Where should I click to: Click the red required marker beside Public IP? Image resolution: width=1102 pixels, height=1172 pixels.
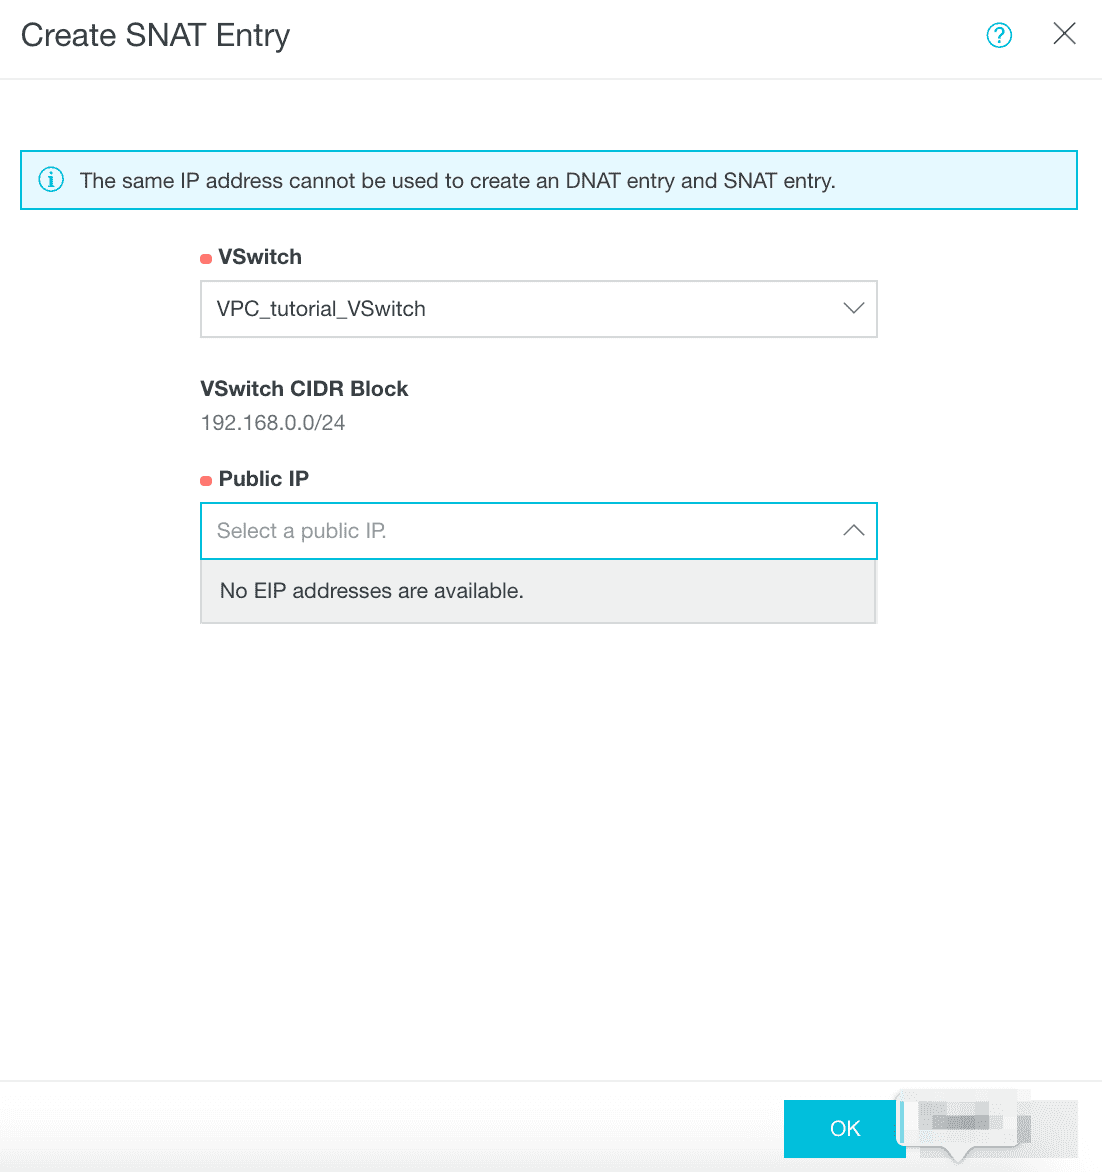pyautogui.click(x=206, y=481)
